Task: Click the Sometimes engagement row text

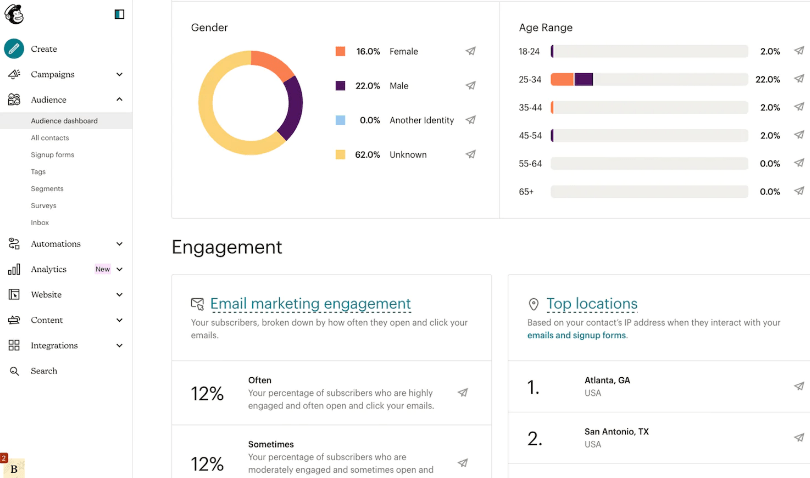Action: point(341,457)
